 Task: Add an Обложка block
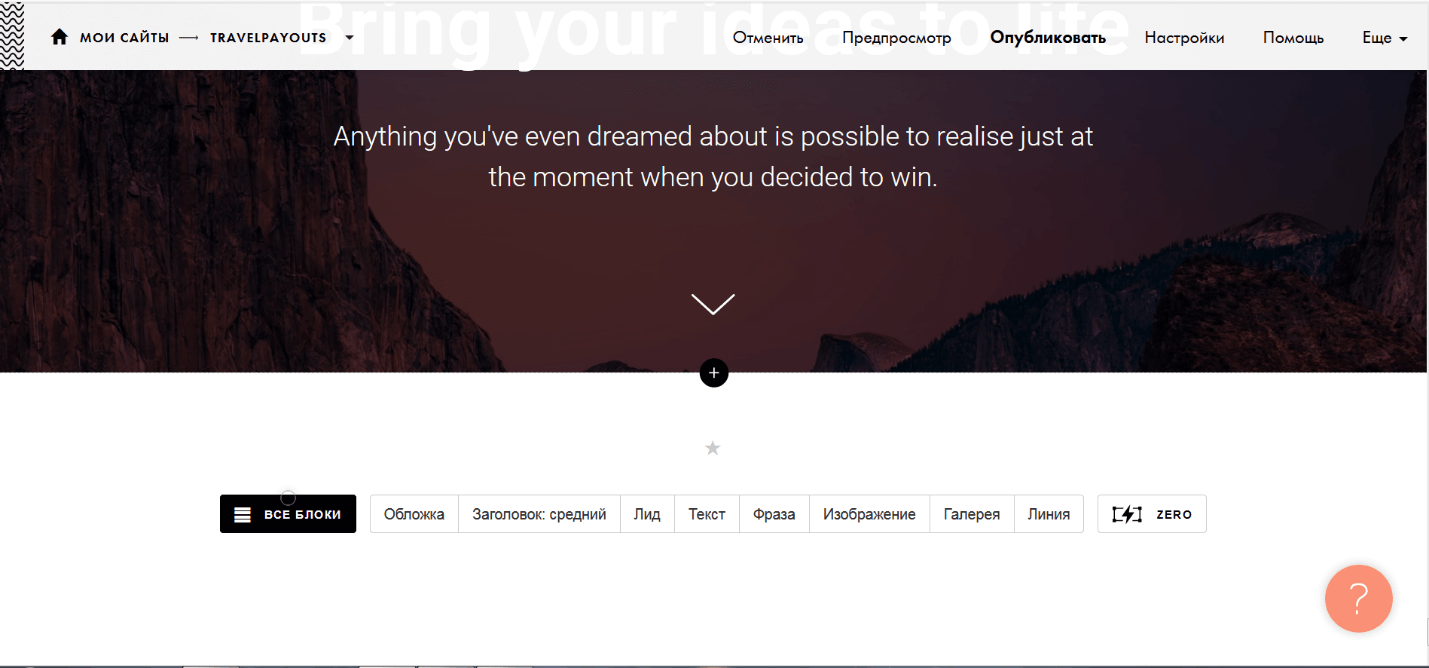pyautogui.click(x=414, y=514)
